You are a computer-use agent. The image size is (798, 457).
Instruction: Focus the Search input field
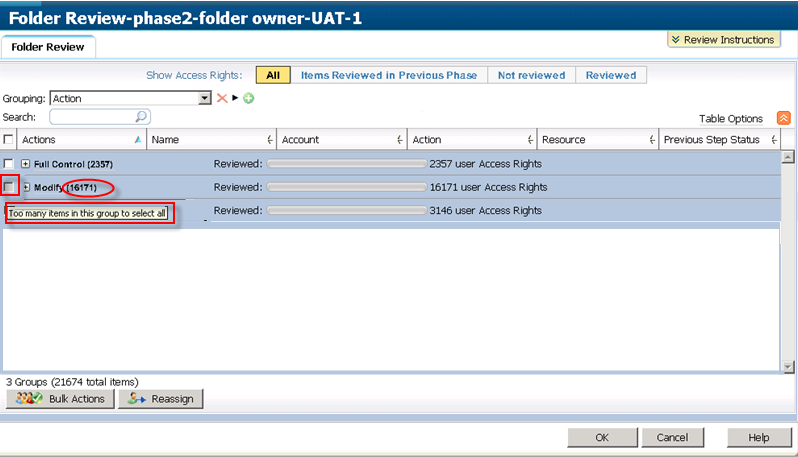pos(100,117)
